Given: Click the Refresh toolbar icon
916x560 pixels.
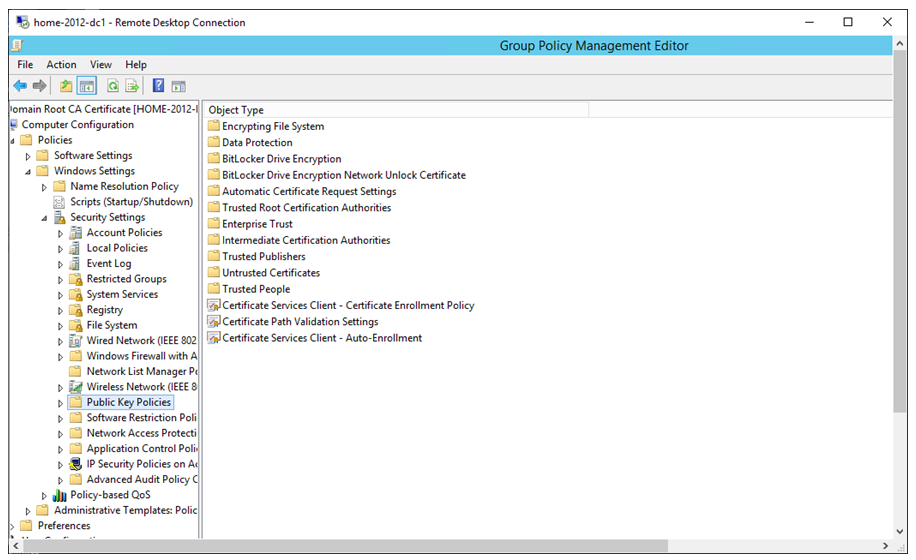Looking at the screenshot, I should [113, 86].
